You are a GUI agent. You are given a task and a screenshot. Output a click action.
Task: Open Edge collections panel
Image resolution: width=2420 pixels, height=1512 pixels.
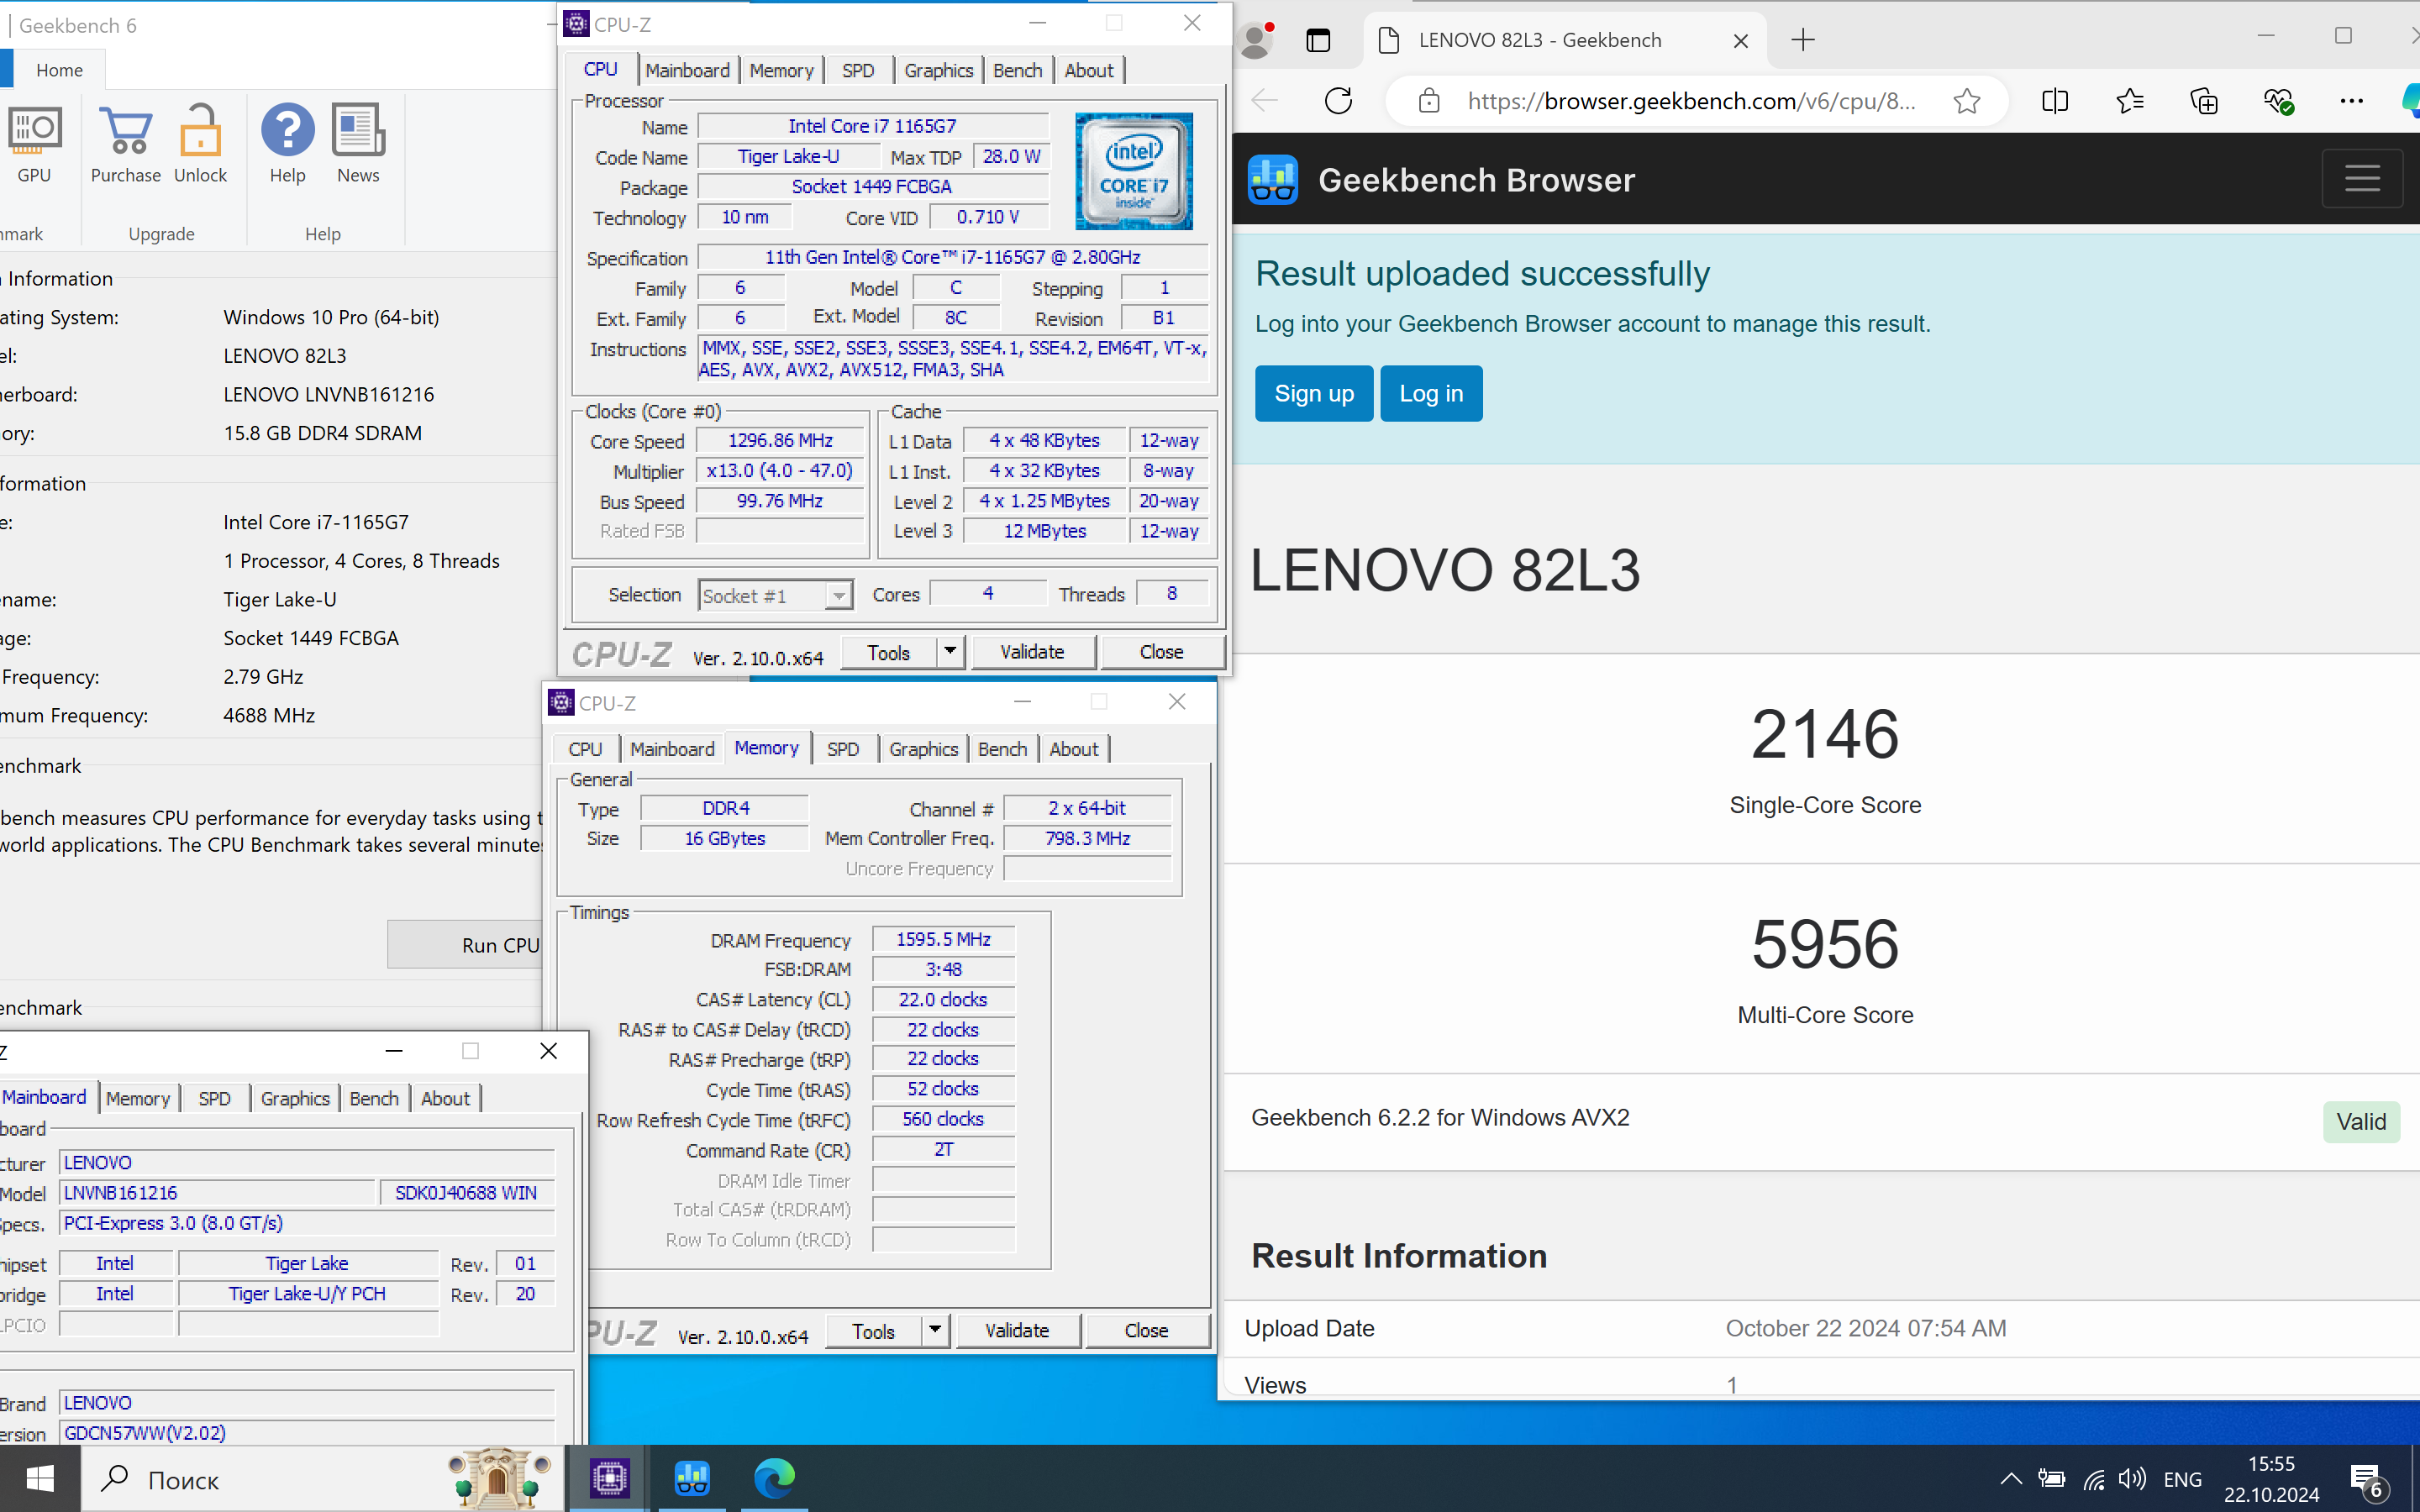click(x=2204, y=101)
